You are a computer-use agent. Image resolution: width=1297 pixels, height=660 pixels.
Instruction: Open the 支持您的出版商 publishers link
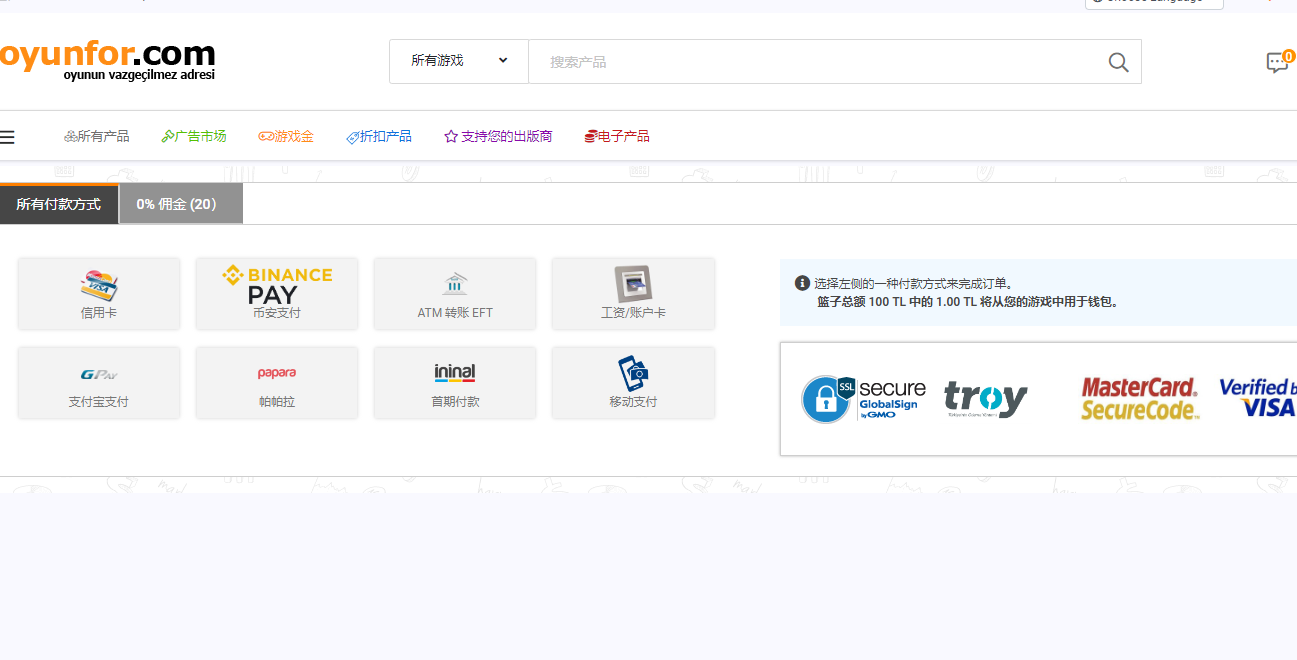(497, 135)
